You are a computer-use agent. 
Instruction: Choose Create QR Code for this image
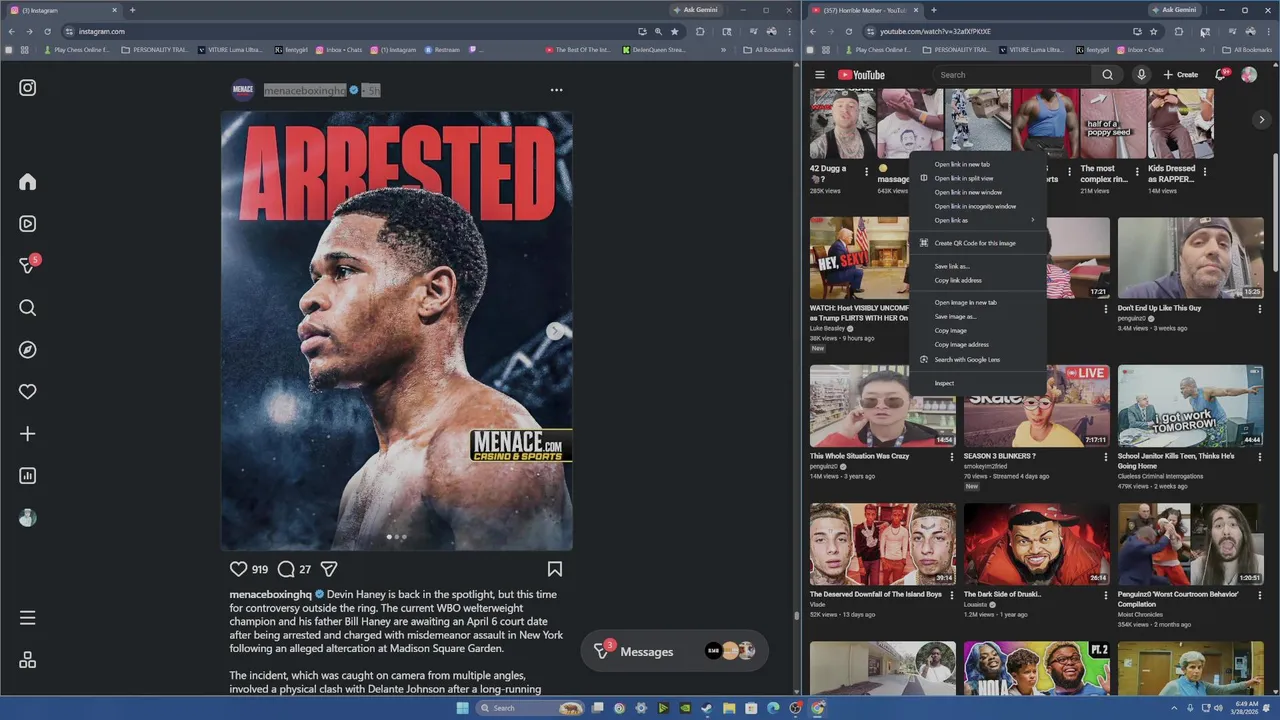coord(977,243)
